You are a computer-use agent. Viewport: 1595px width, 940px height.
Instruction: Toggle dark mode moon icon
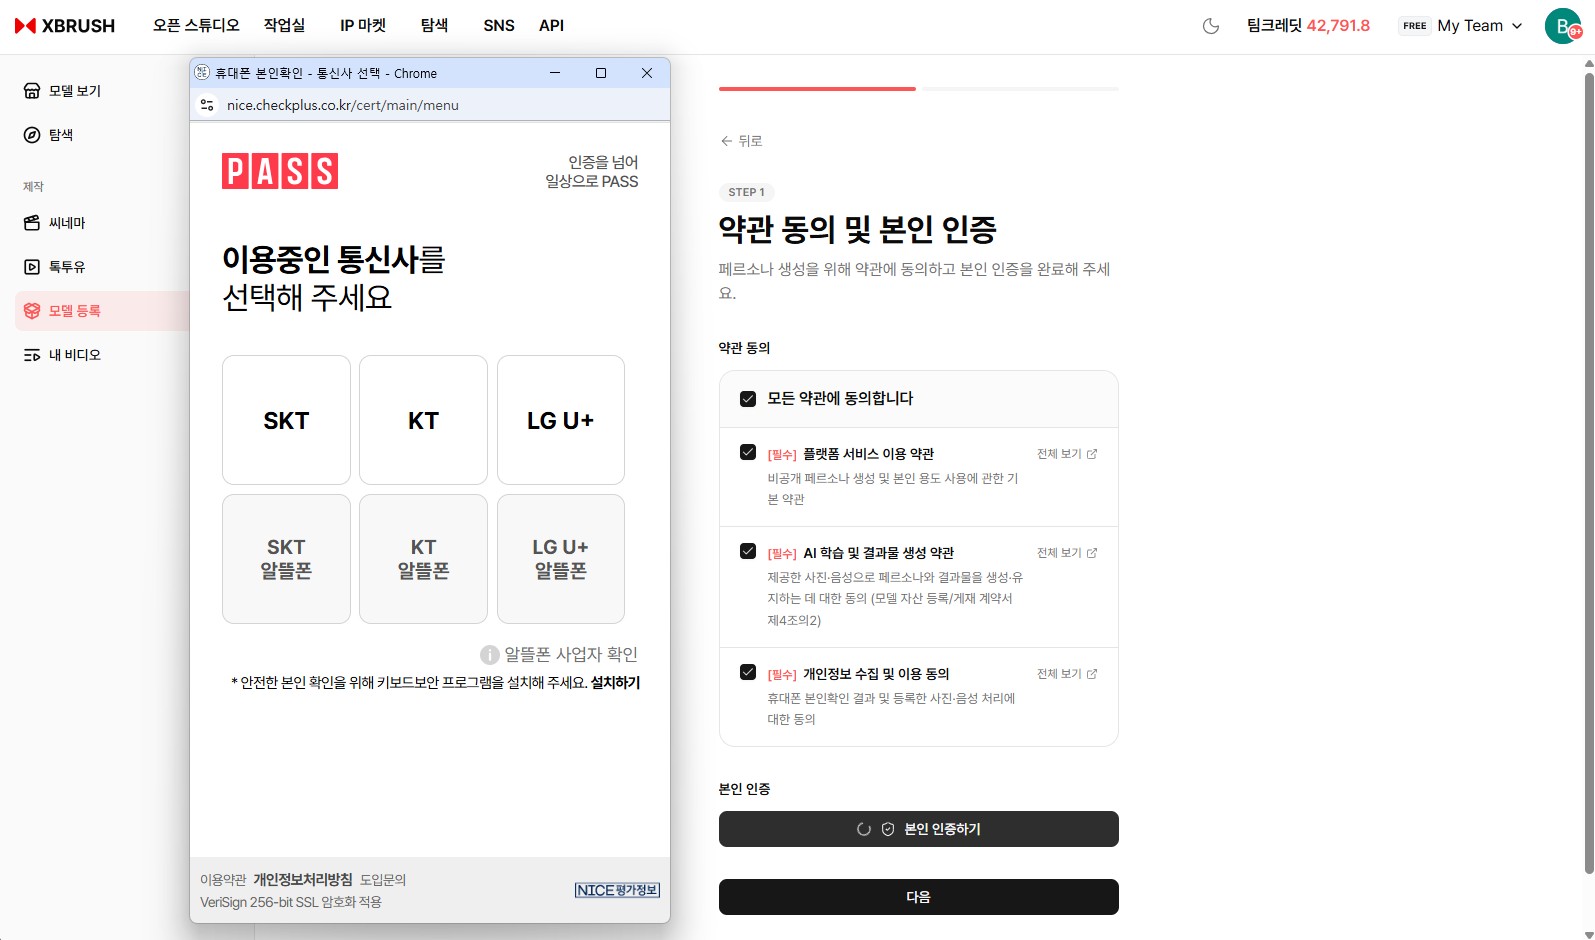pyautogui.click(x=1211, y=26)
